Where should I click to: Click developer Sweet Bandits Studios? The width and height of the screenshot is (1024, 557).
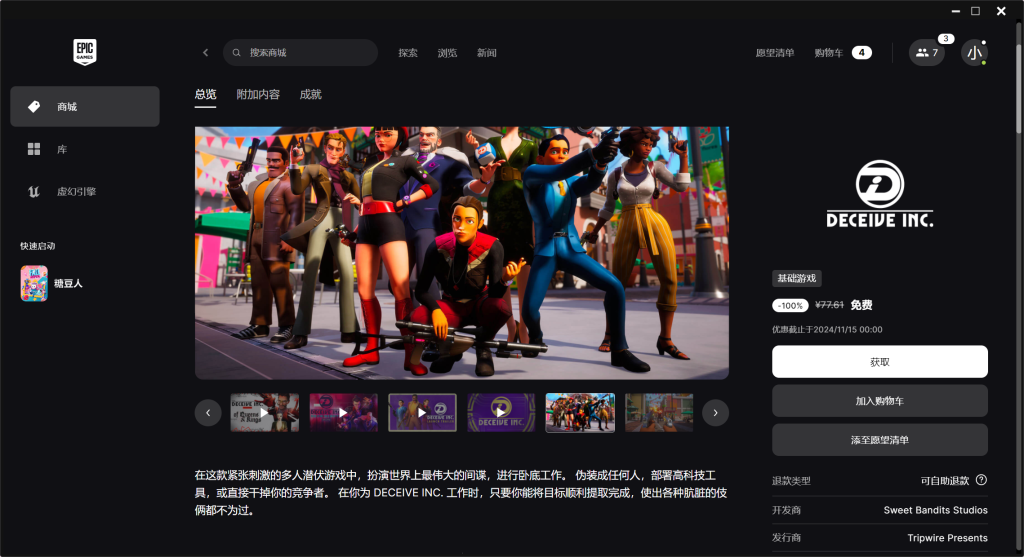[935, 510]
